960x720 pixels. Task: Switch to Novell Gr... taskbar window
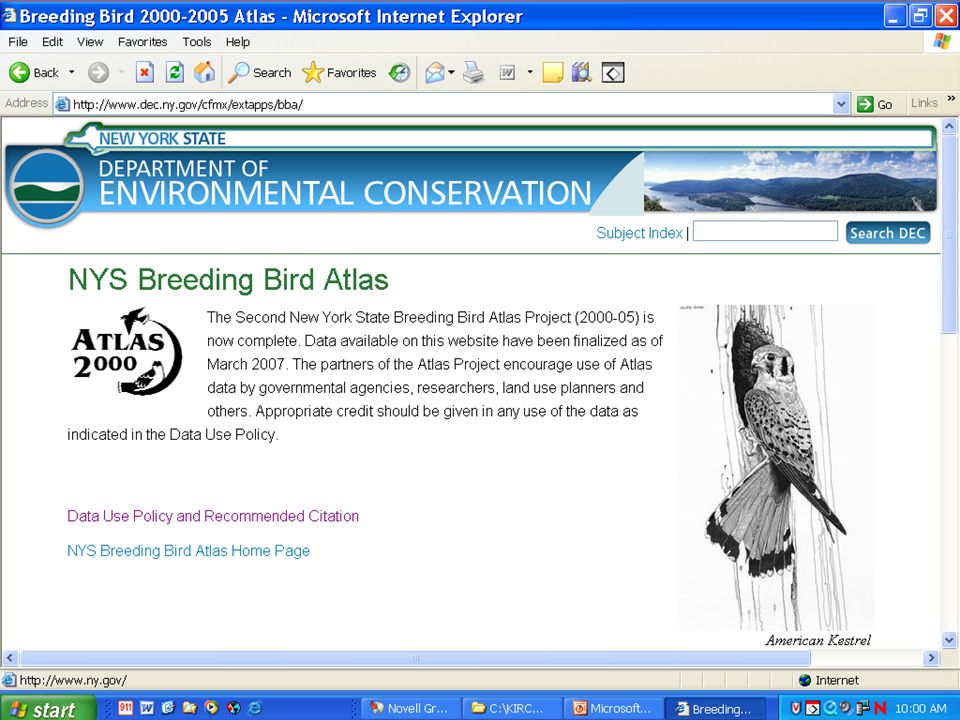[409, 708]
